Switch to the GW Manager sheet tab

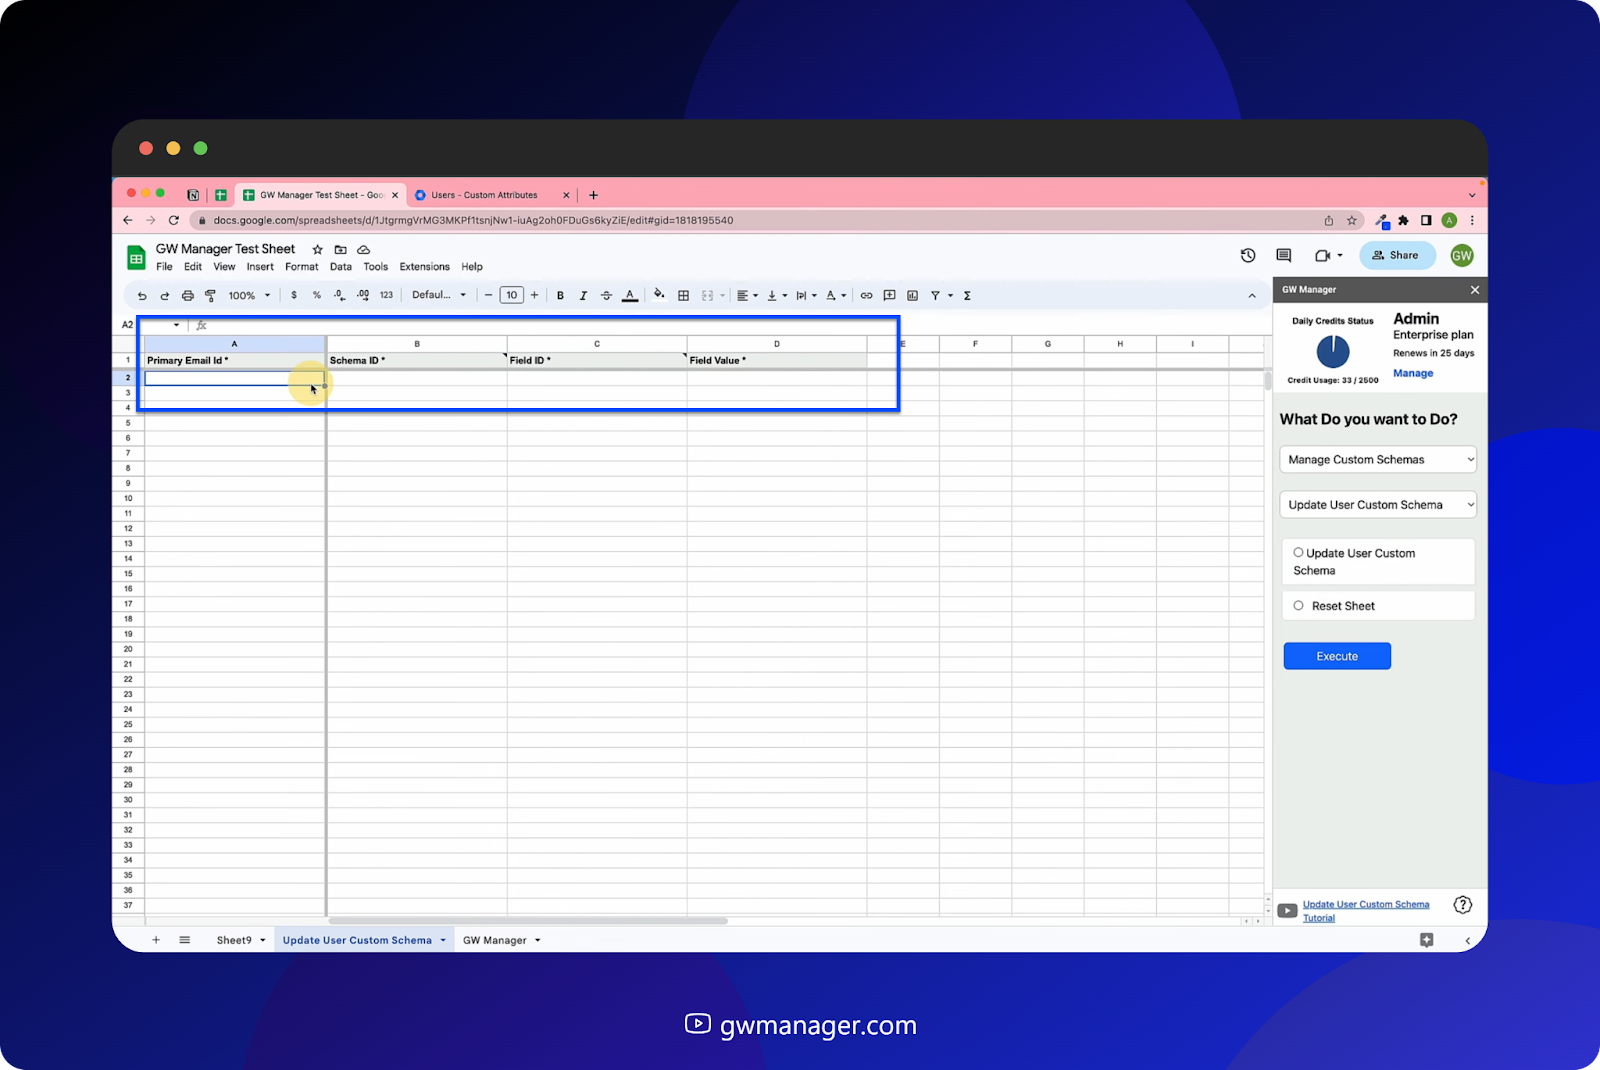tap(495, 940)
